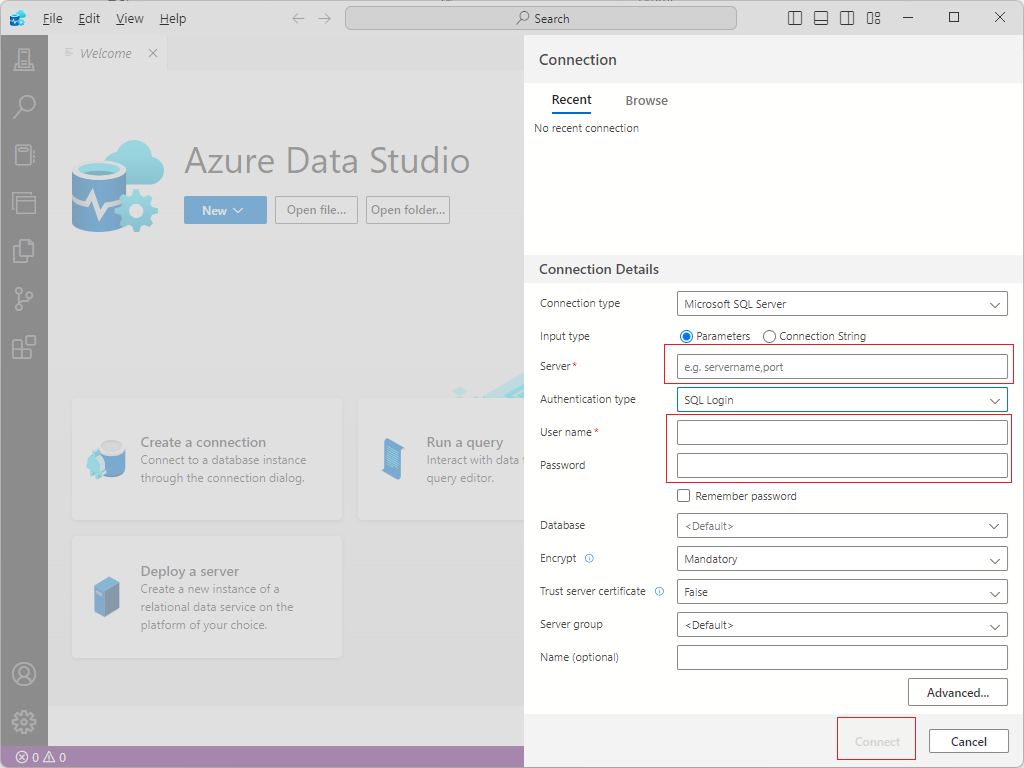The height and width of the screenshot is (768, 1024).
Task: Click the Server name input field
Action: (842, 367)
